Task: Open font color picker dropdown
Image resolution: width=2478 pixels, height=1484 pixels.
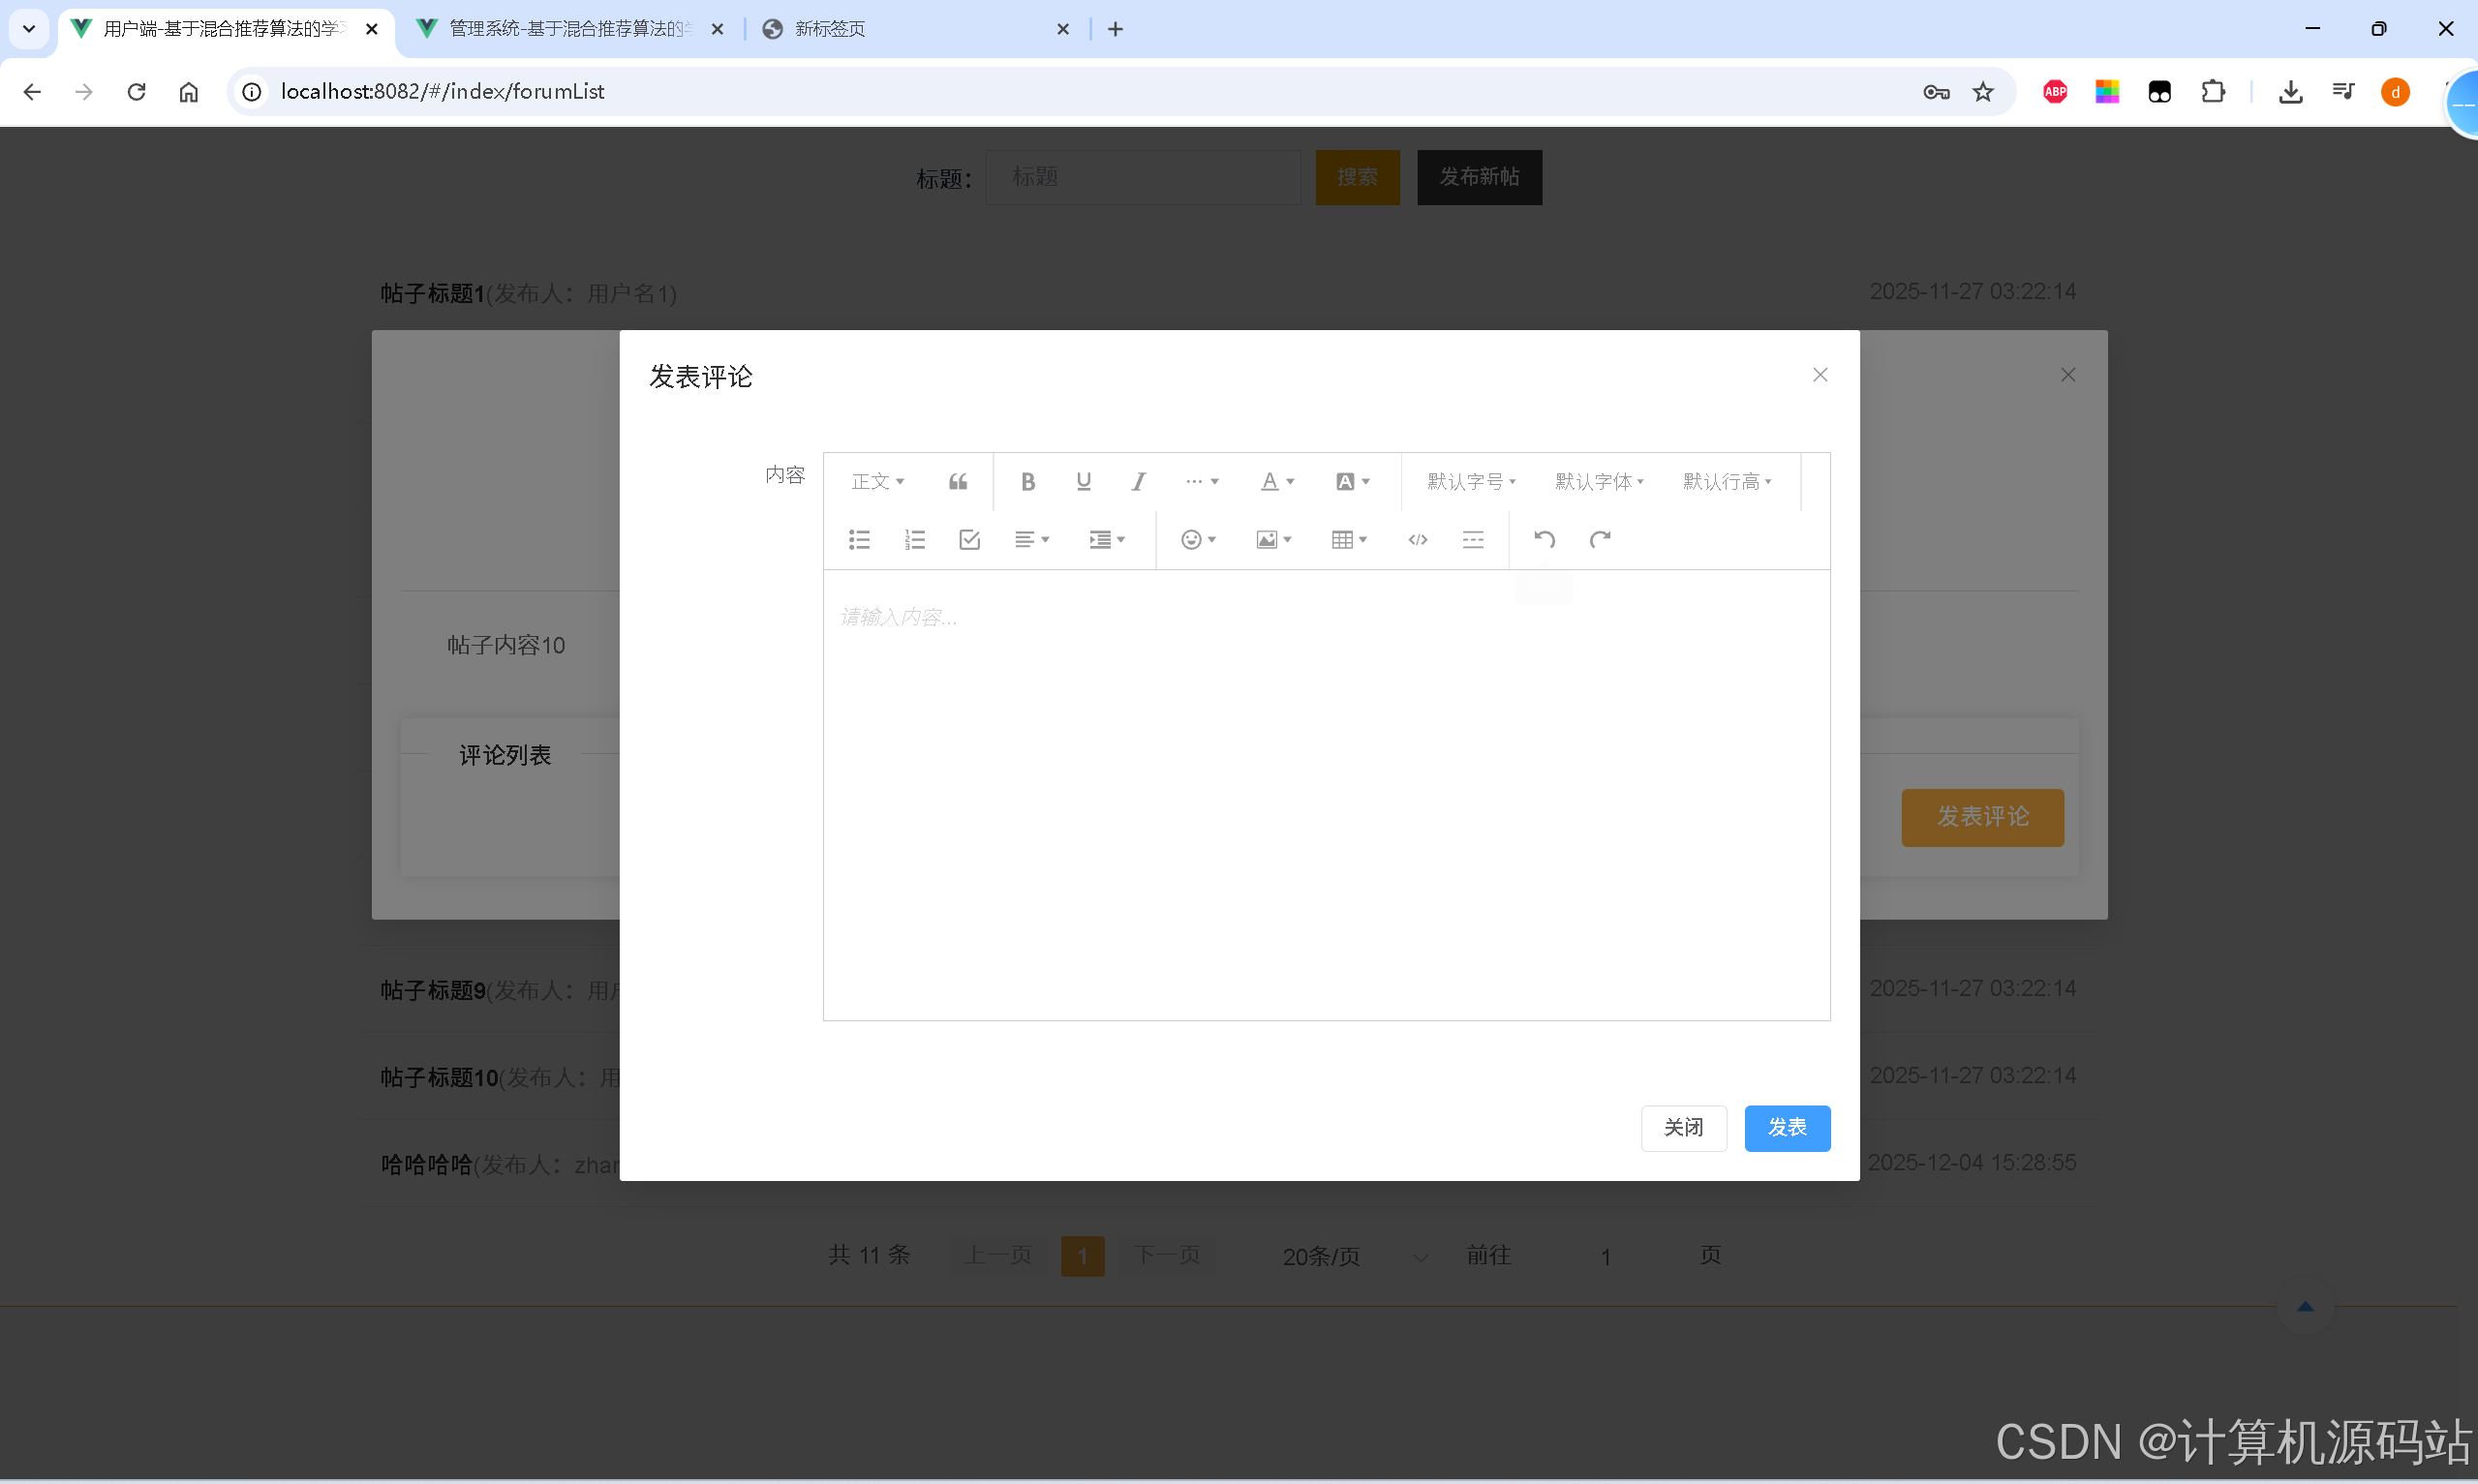Action: (x=1276, y=482)
